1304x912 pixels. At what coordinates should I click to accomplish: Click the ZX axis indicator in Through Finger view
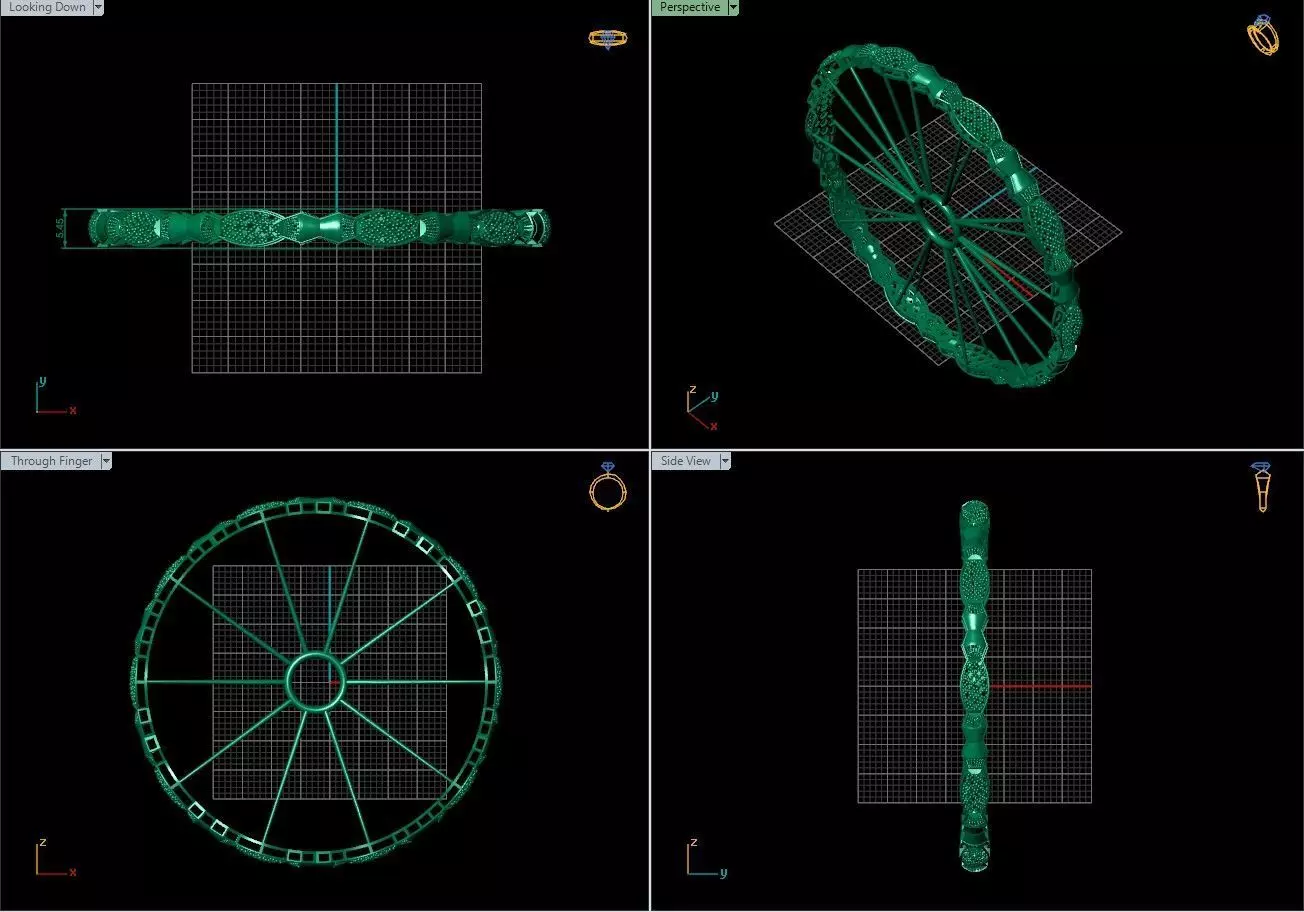(55, 858)
